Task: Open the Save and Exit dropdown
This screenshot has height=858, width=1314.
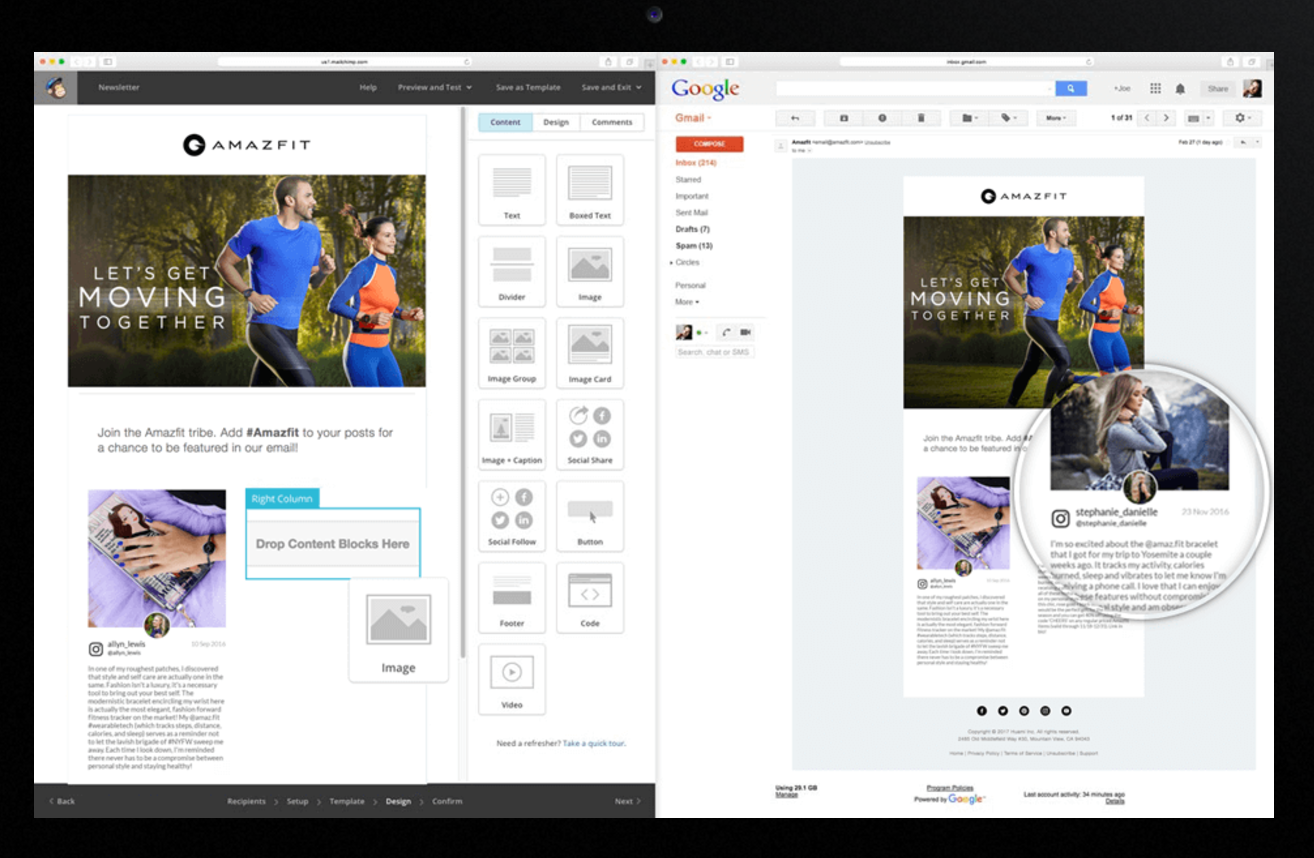Action: point(611,87)
